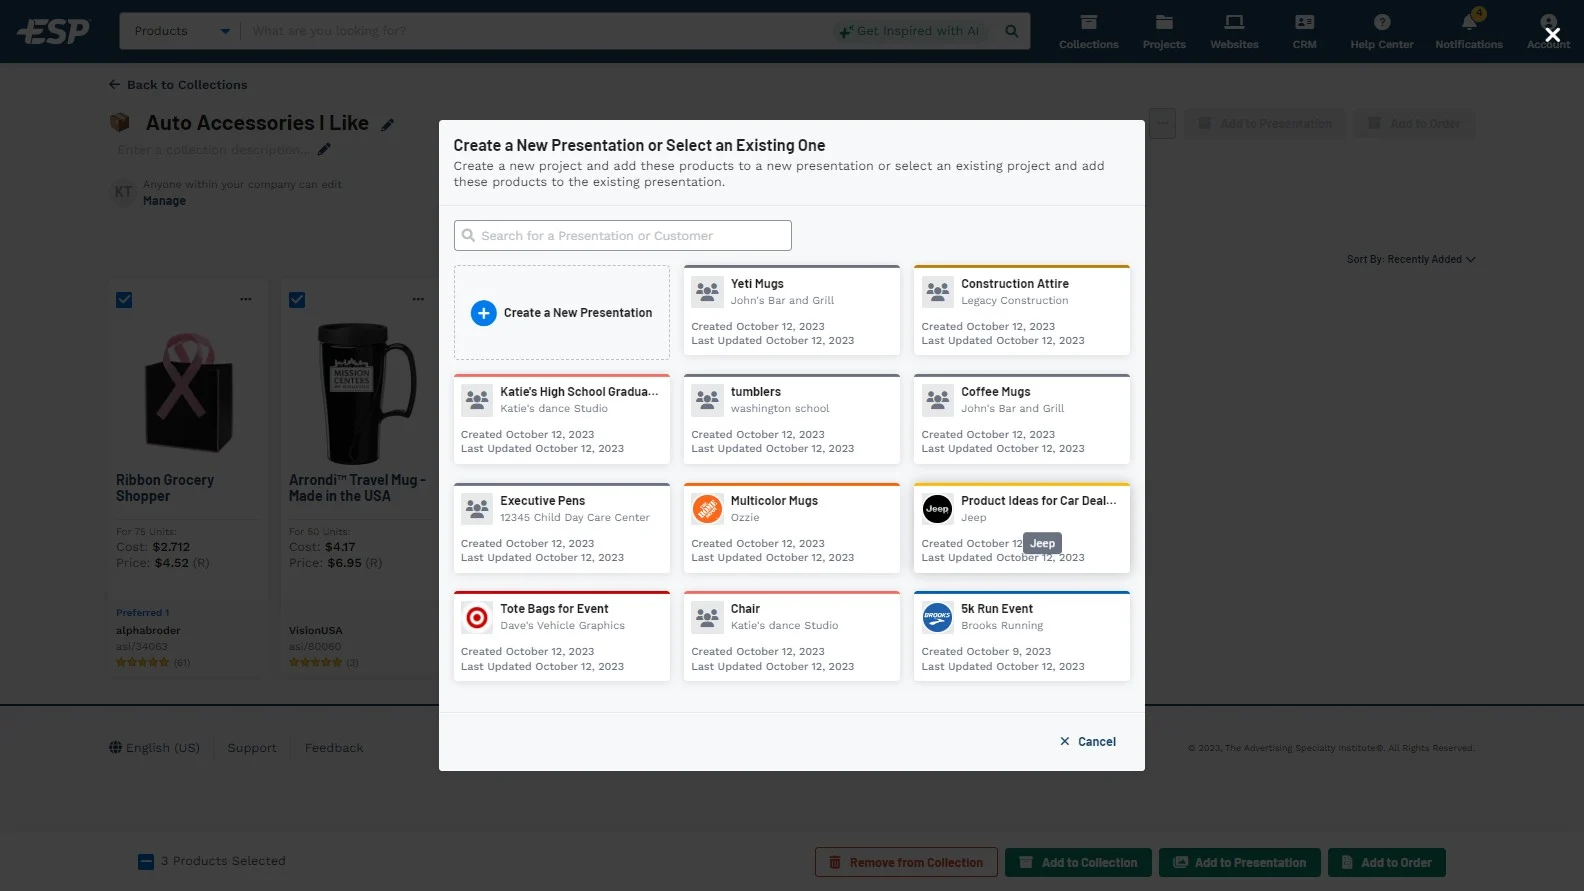
Task: Click alphabroder supplier name
Action: [x=148, y=631]
